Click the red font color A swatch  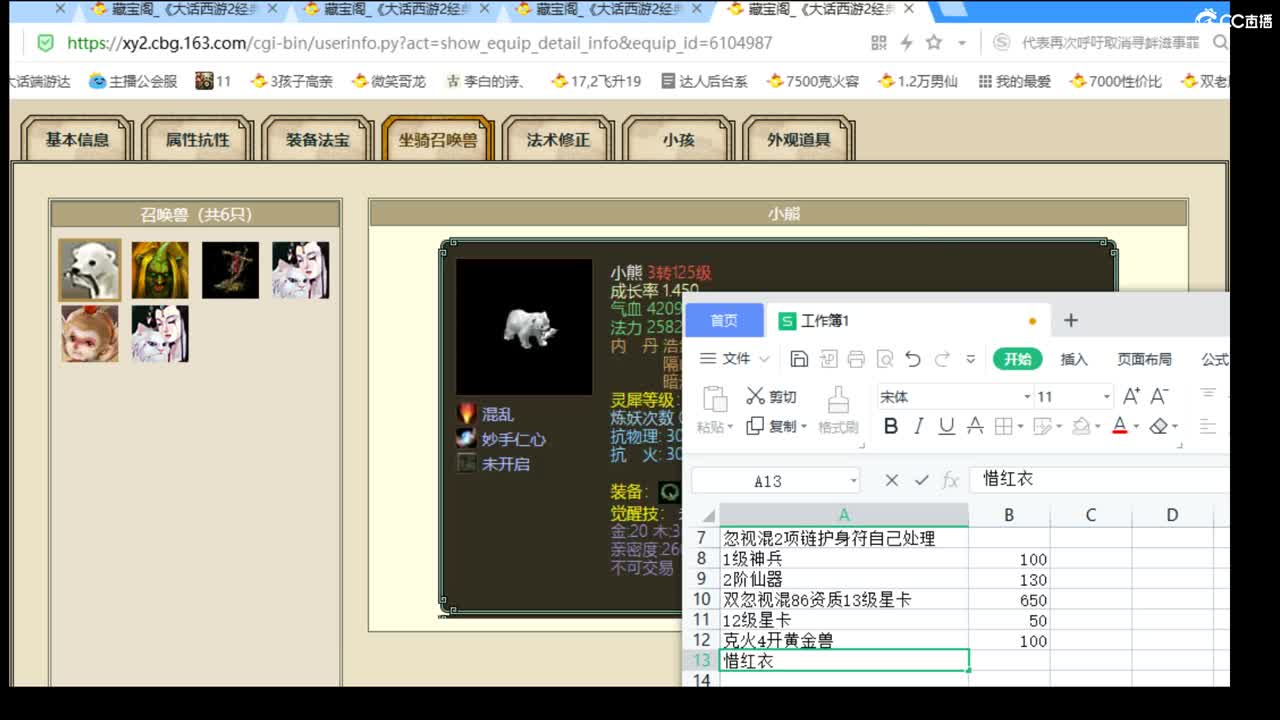coord(1119,426)
